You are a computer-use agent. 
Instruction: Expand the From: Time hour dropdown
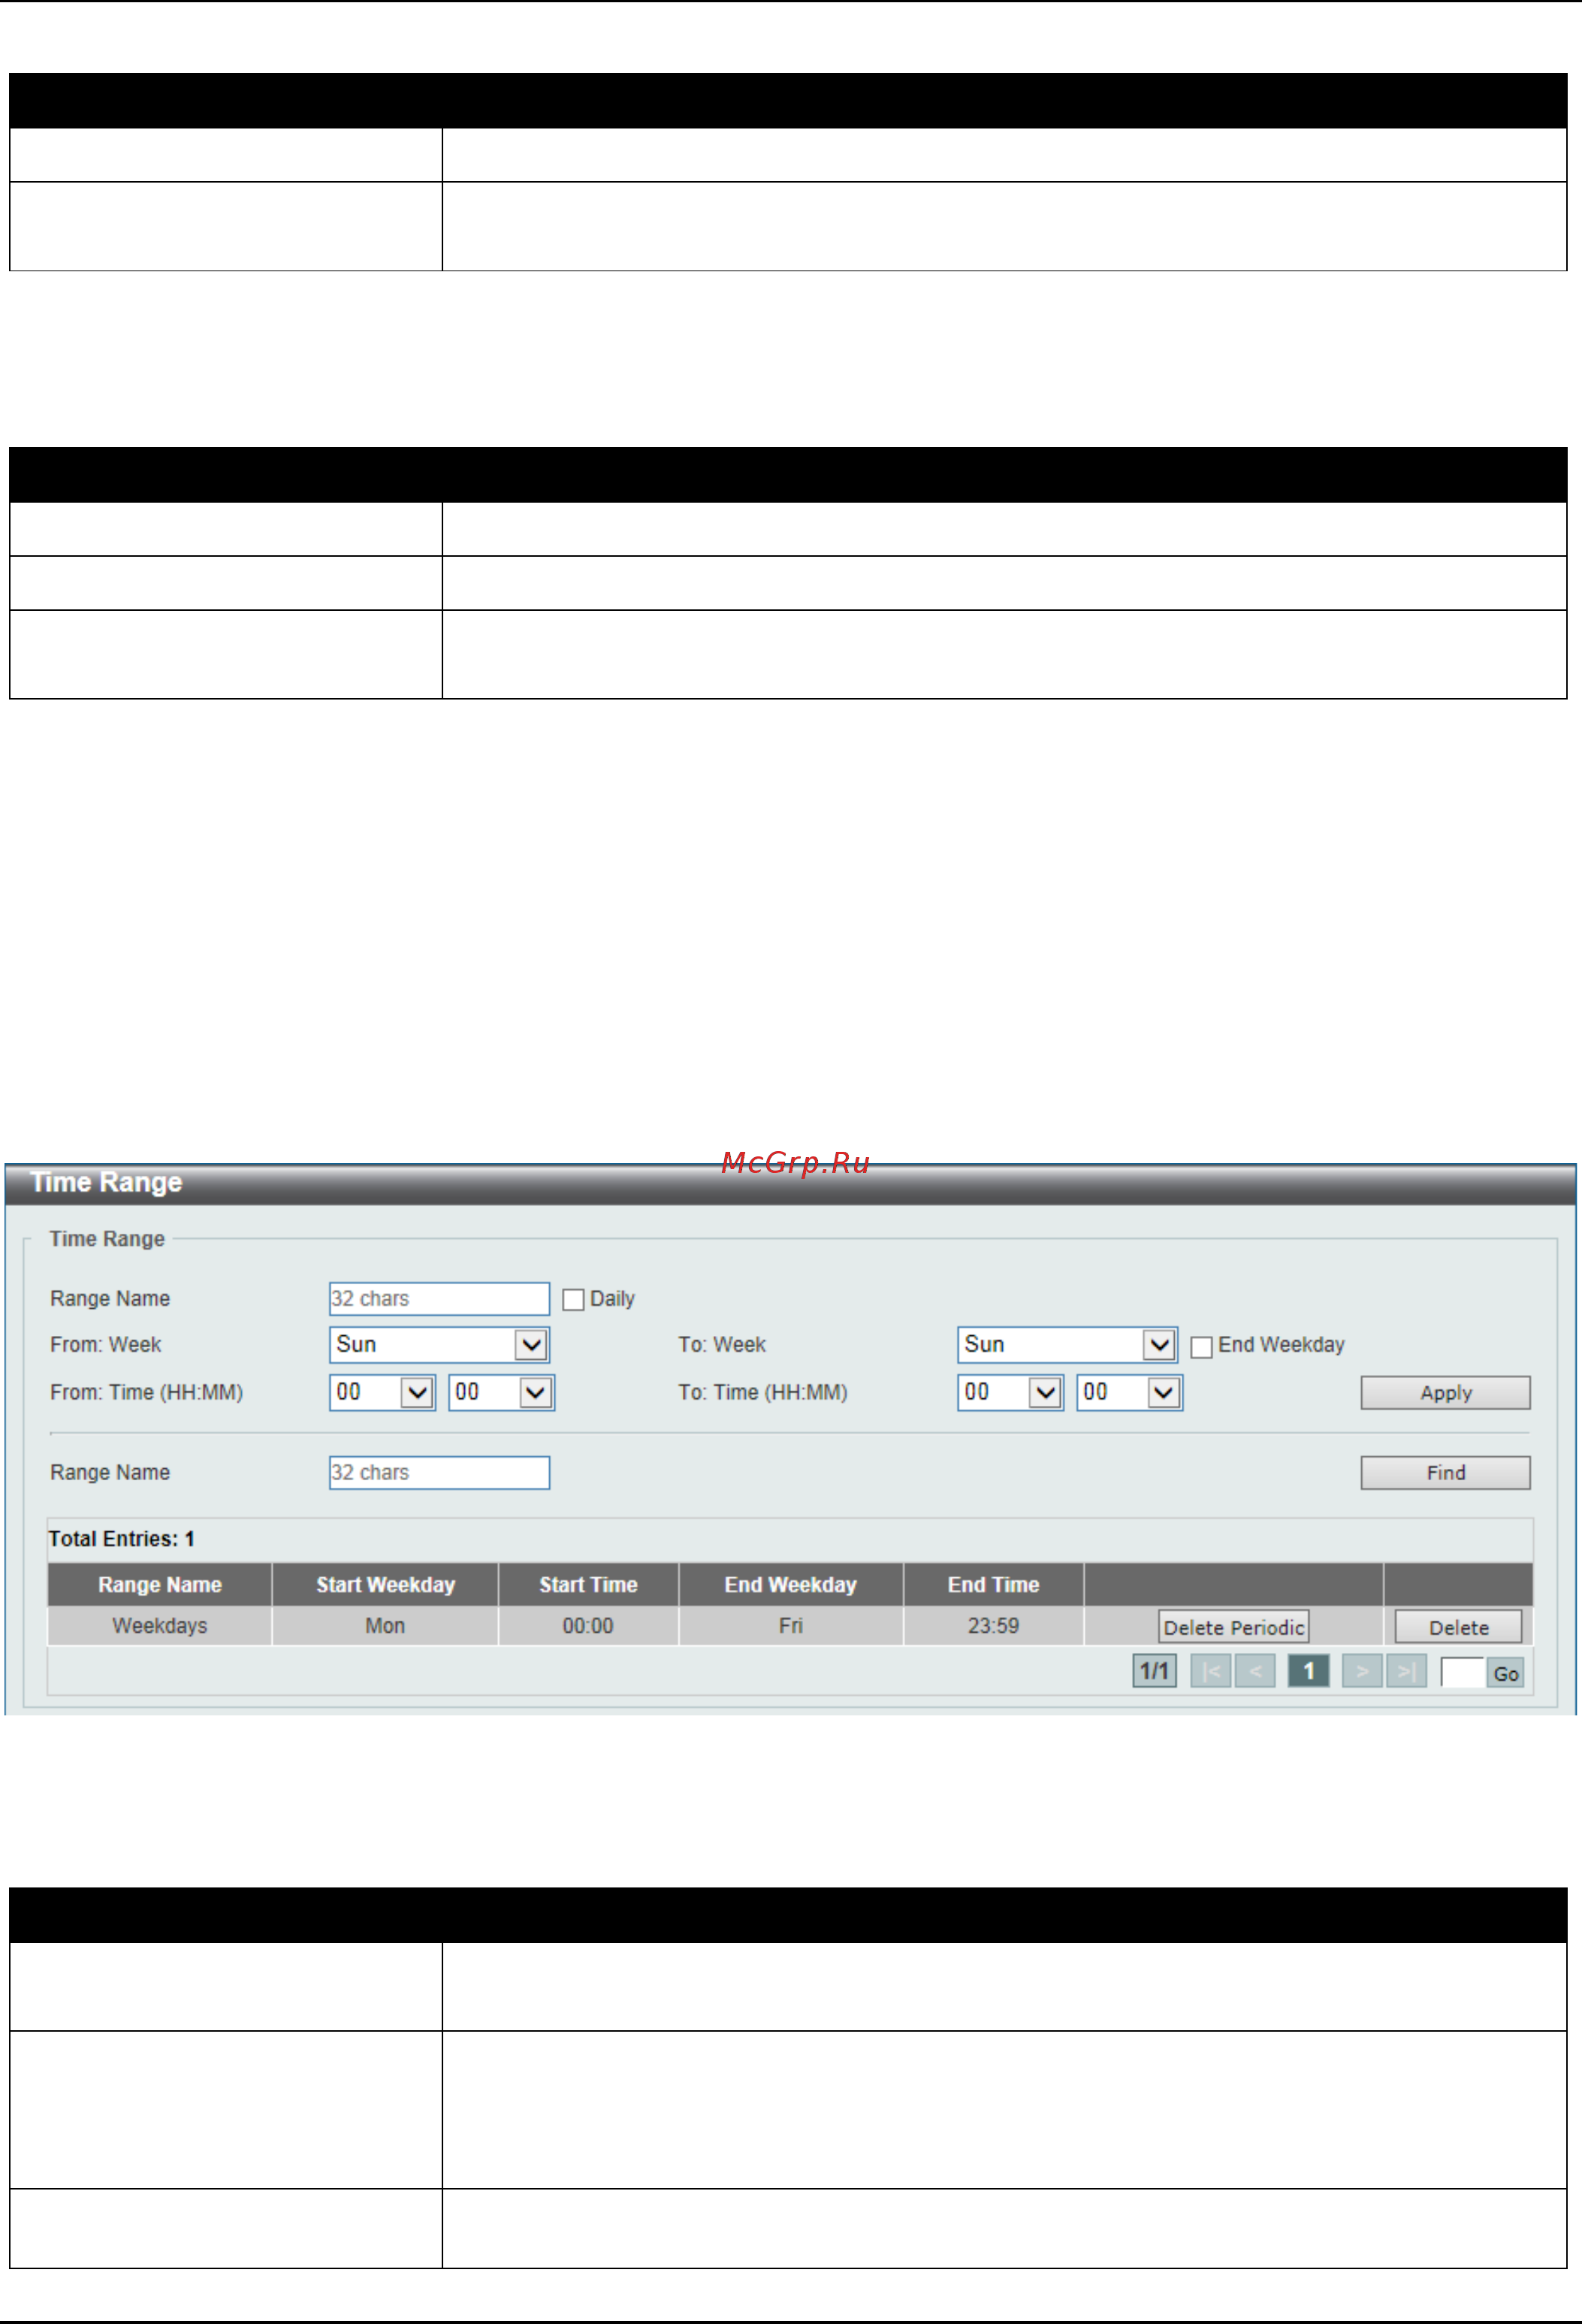tap(382, 1392)
